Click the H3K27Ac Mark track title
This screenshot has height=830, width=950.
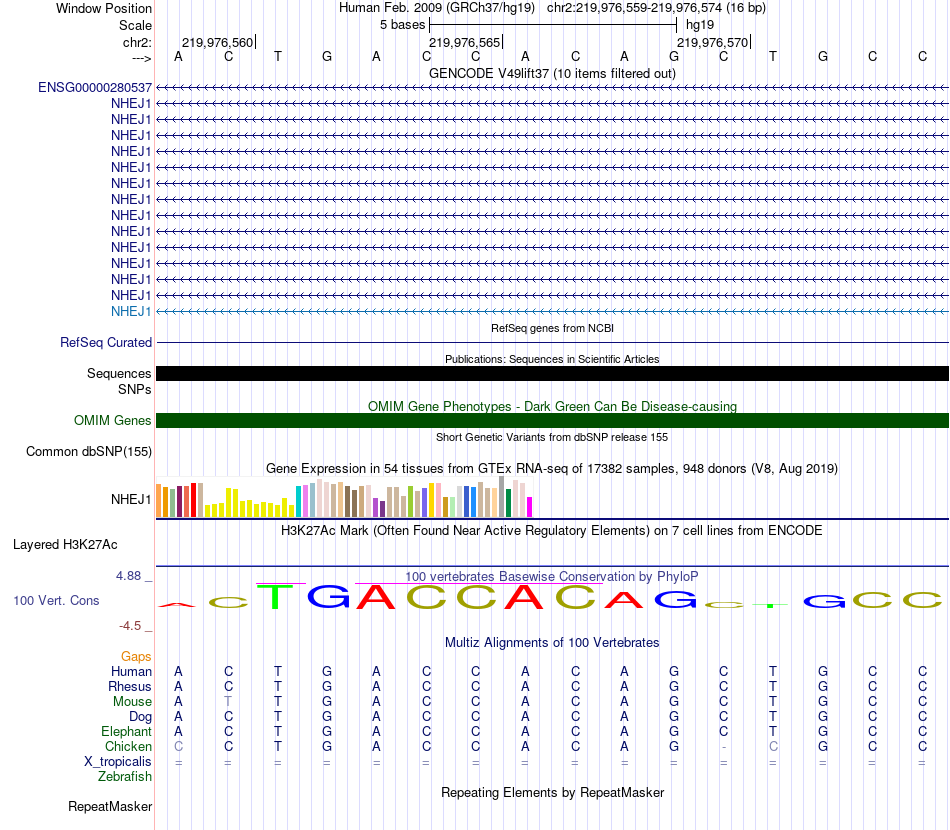coord(552,531)
